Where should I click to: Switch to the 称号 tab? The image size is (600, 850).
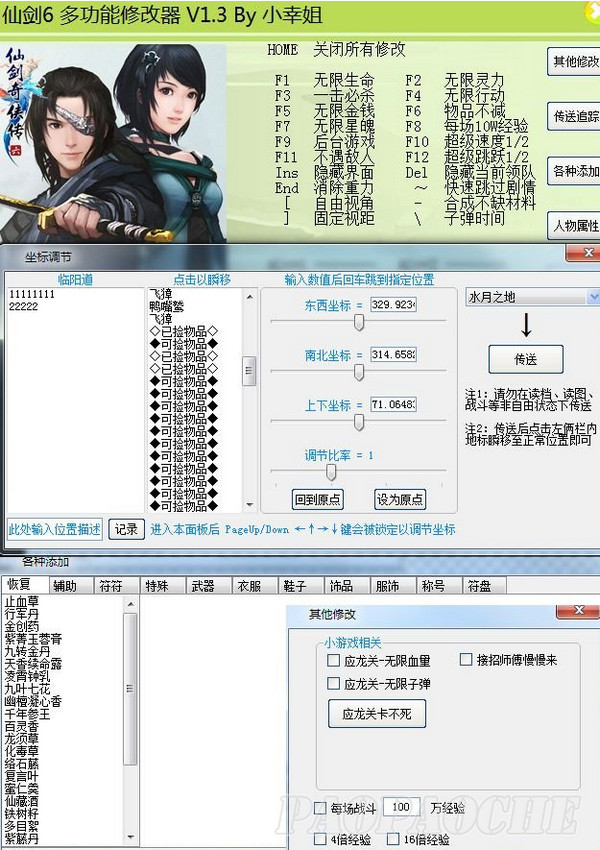440,586
